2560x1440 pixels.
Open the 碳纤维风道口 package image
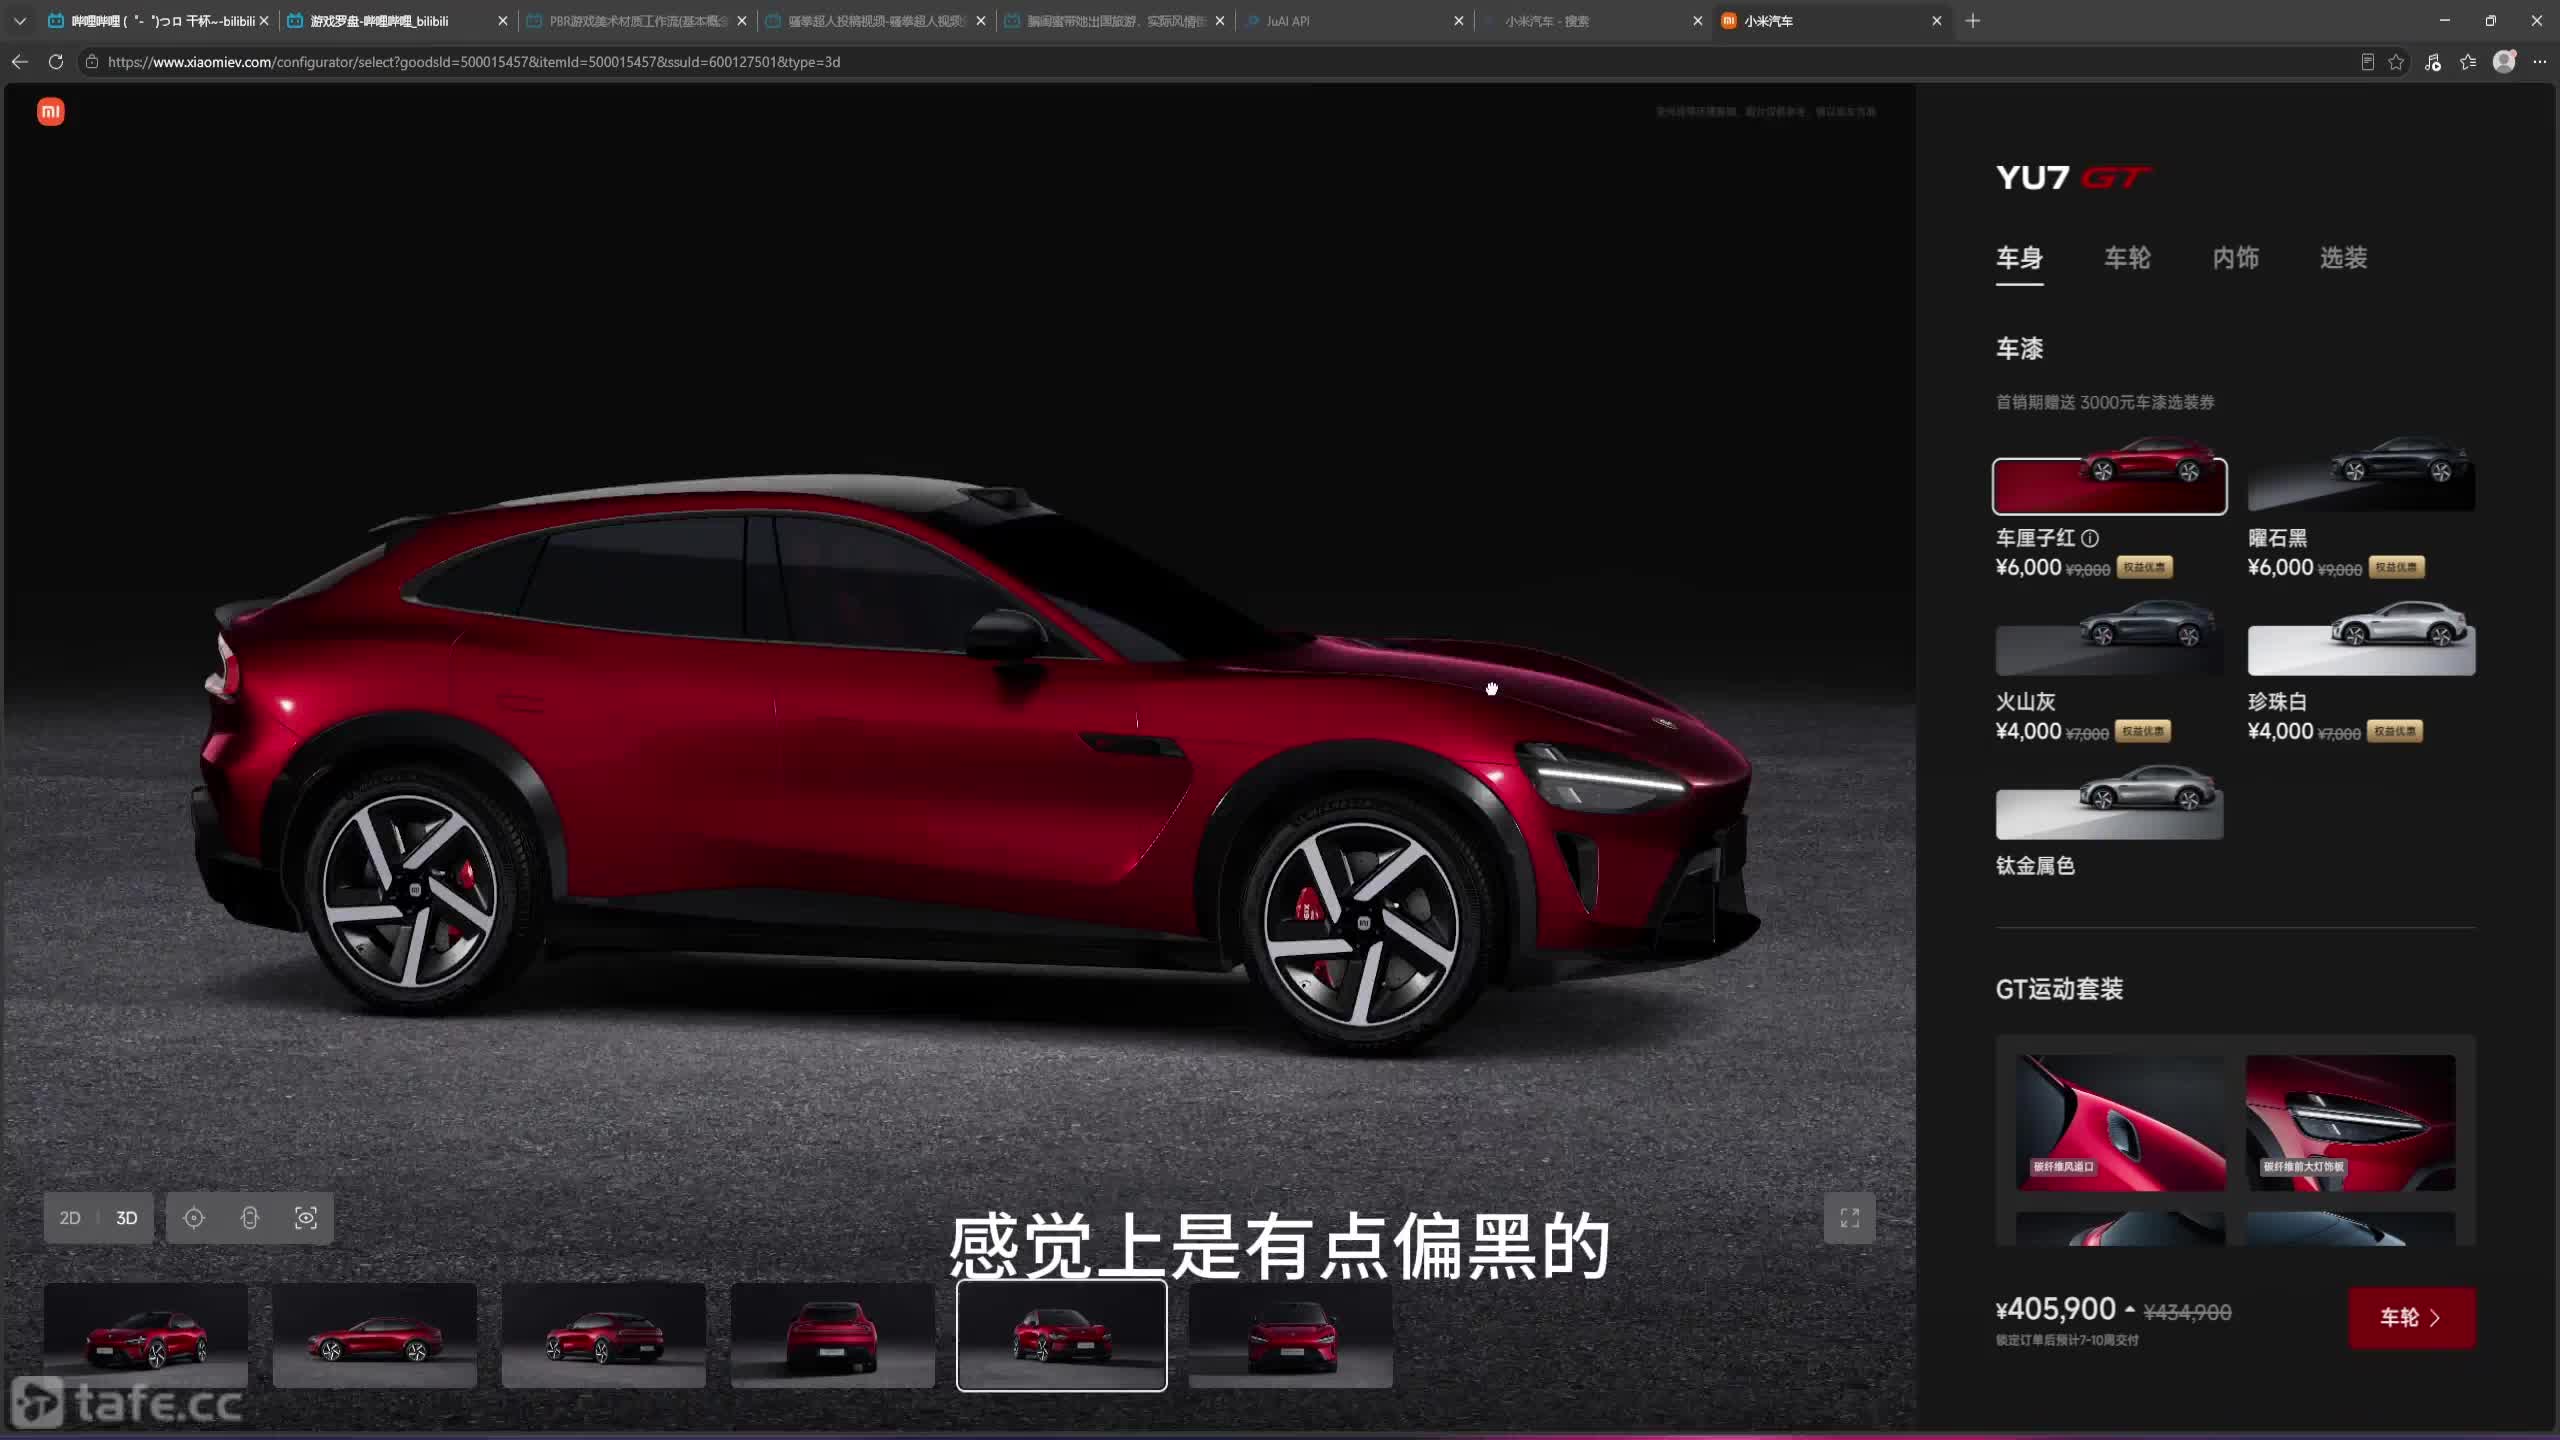pos(2121,1122)
